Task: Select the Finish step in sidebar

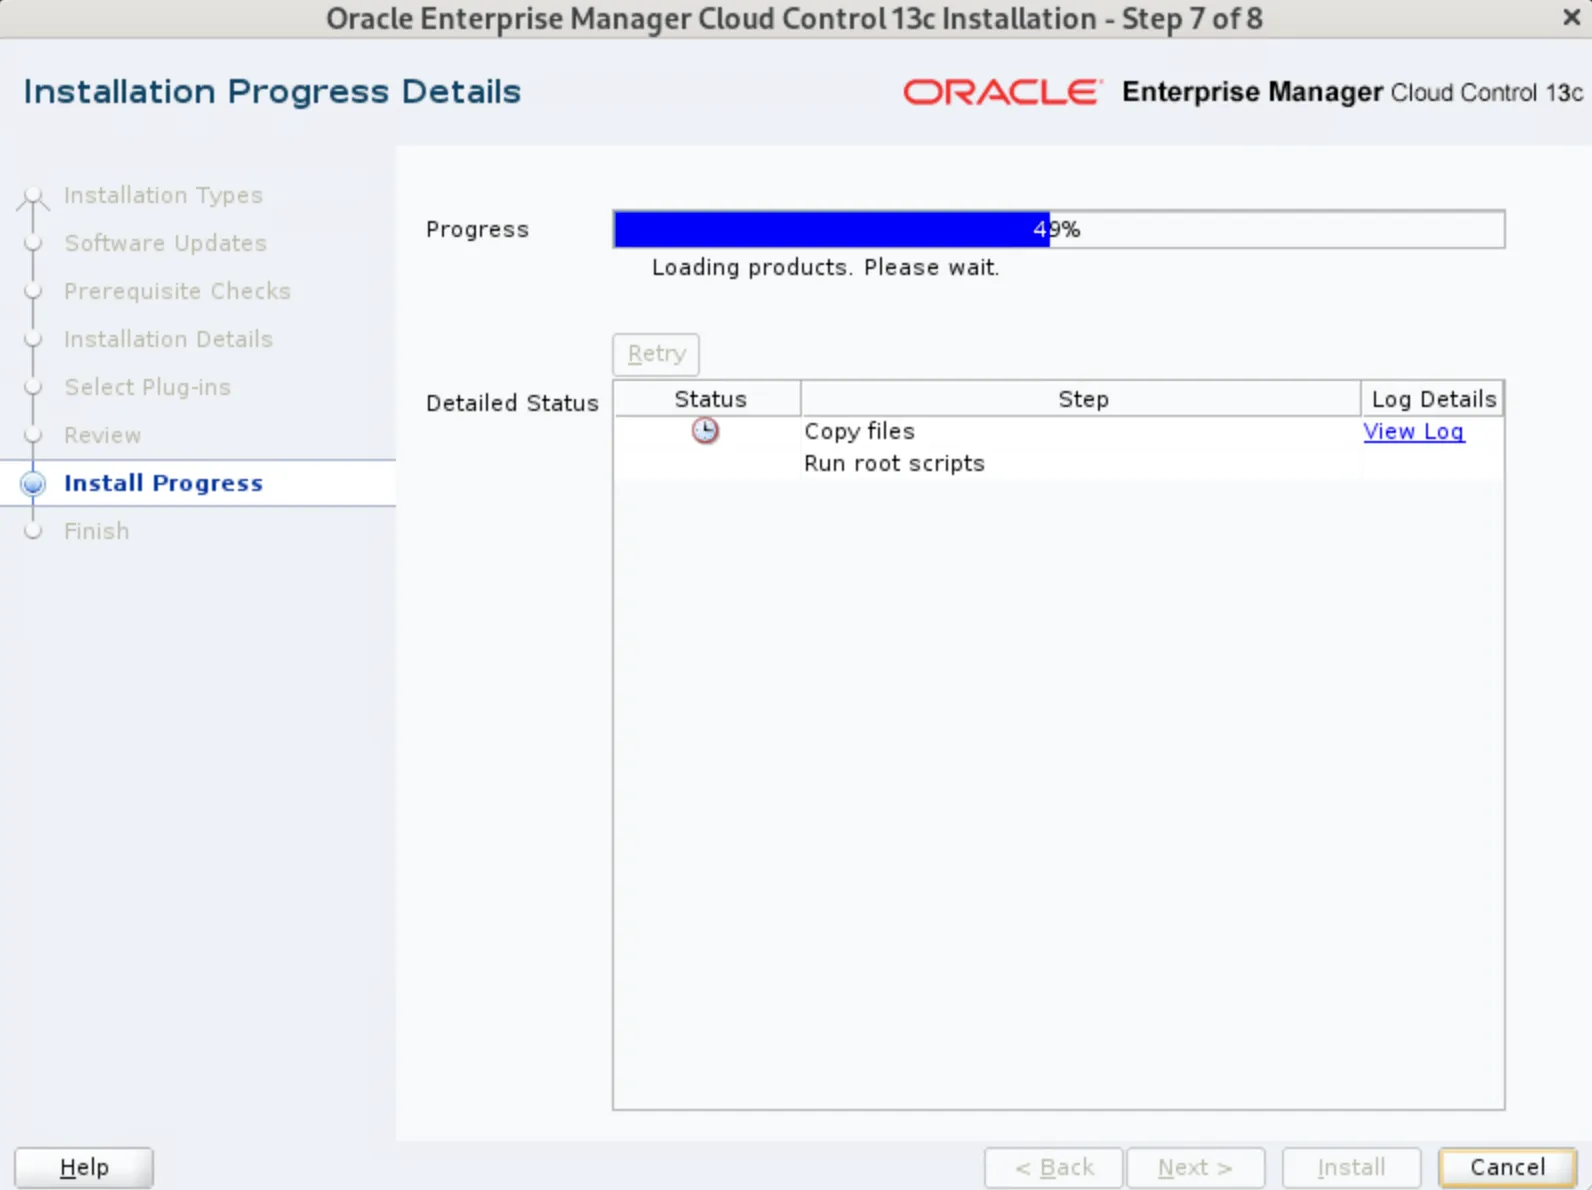Action: (x=96, y=531)
